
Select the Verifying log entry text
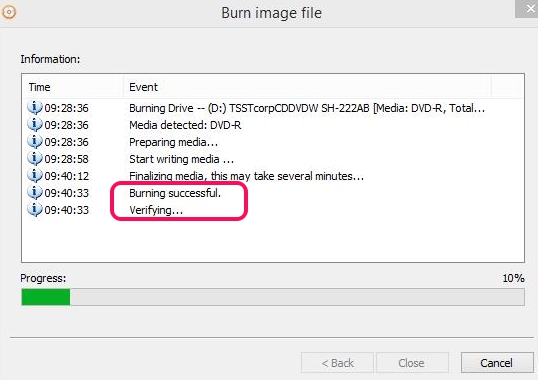(x=156, y=210)
